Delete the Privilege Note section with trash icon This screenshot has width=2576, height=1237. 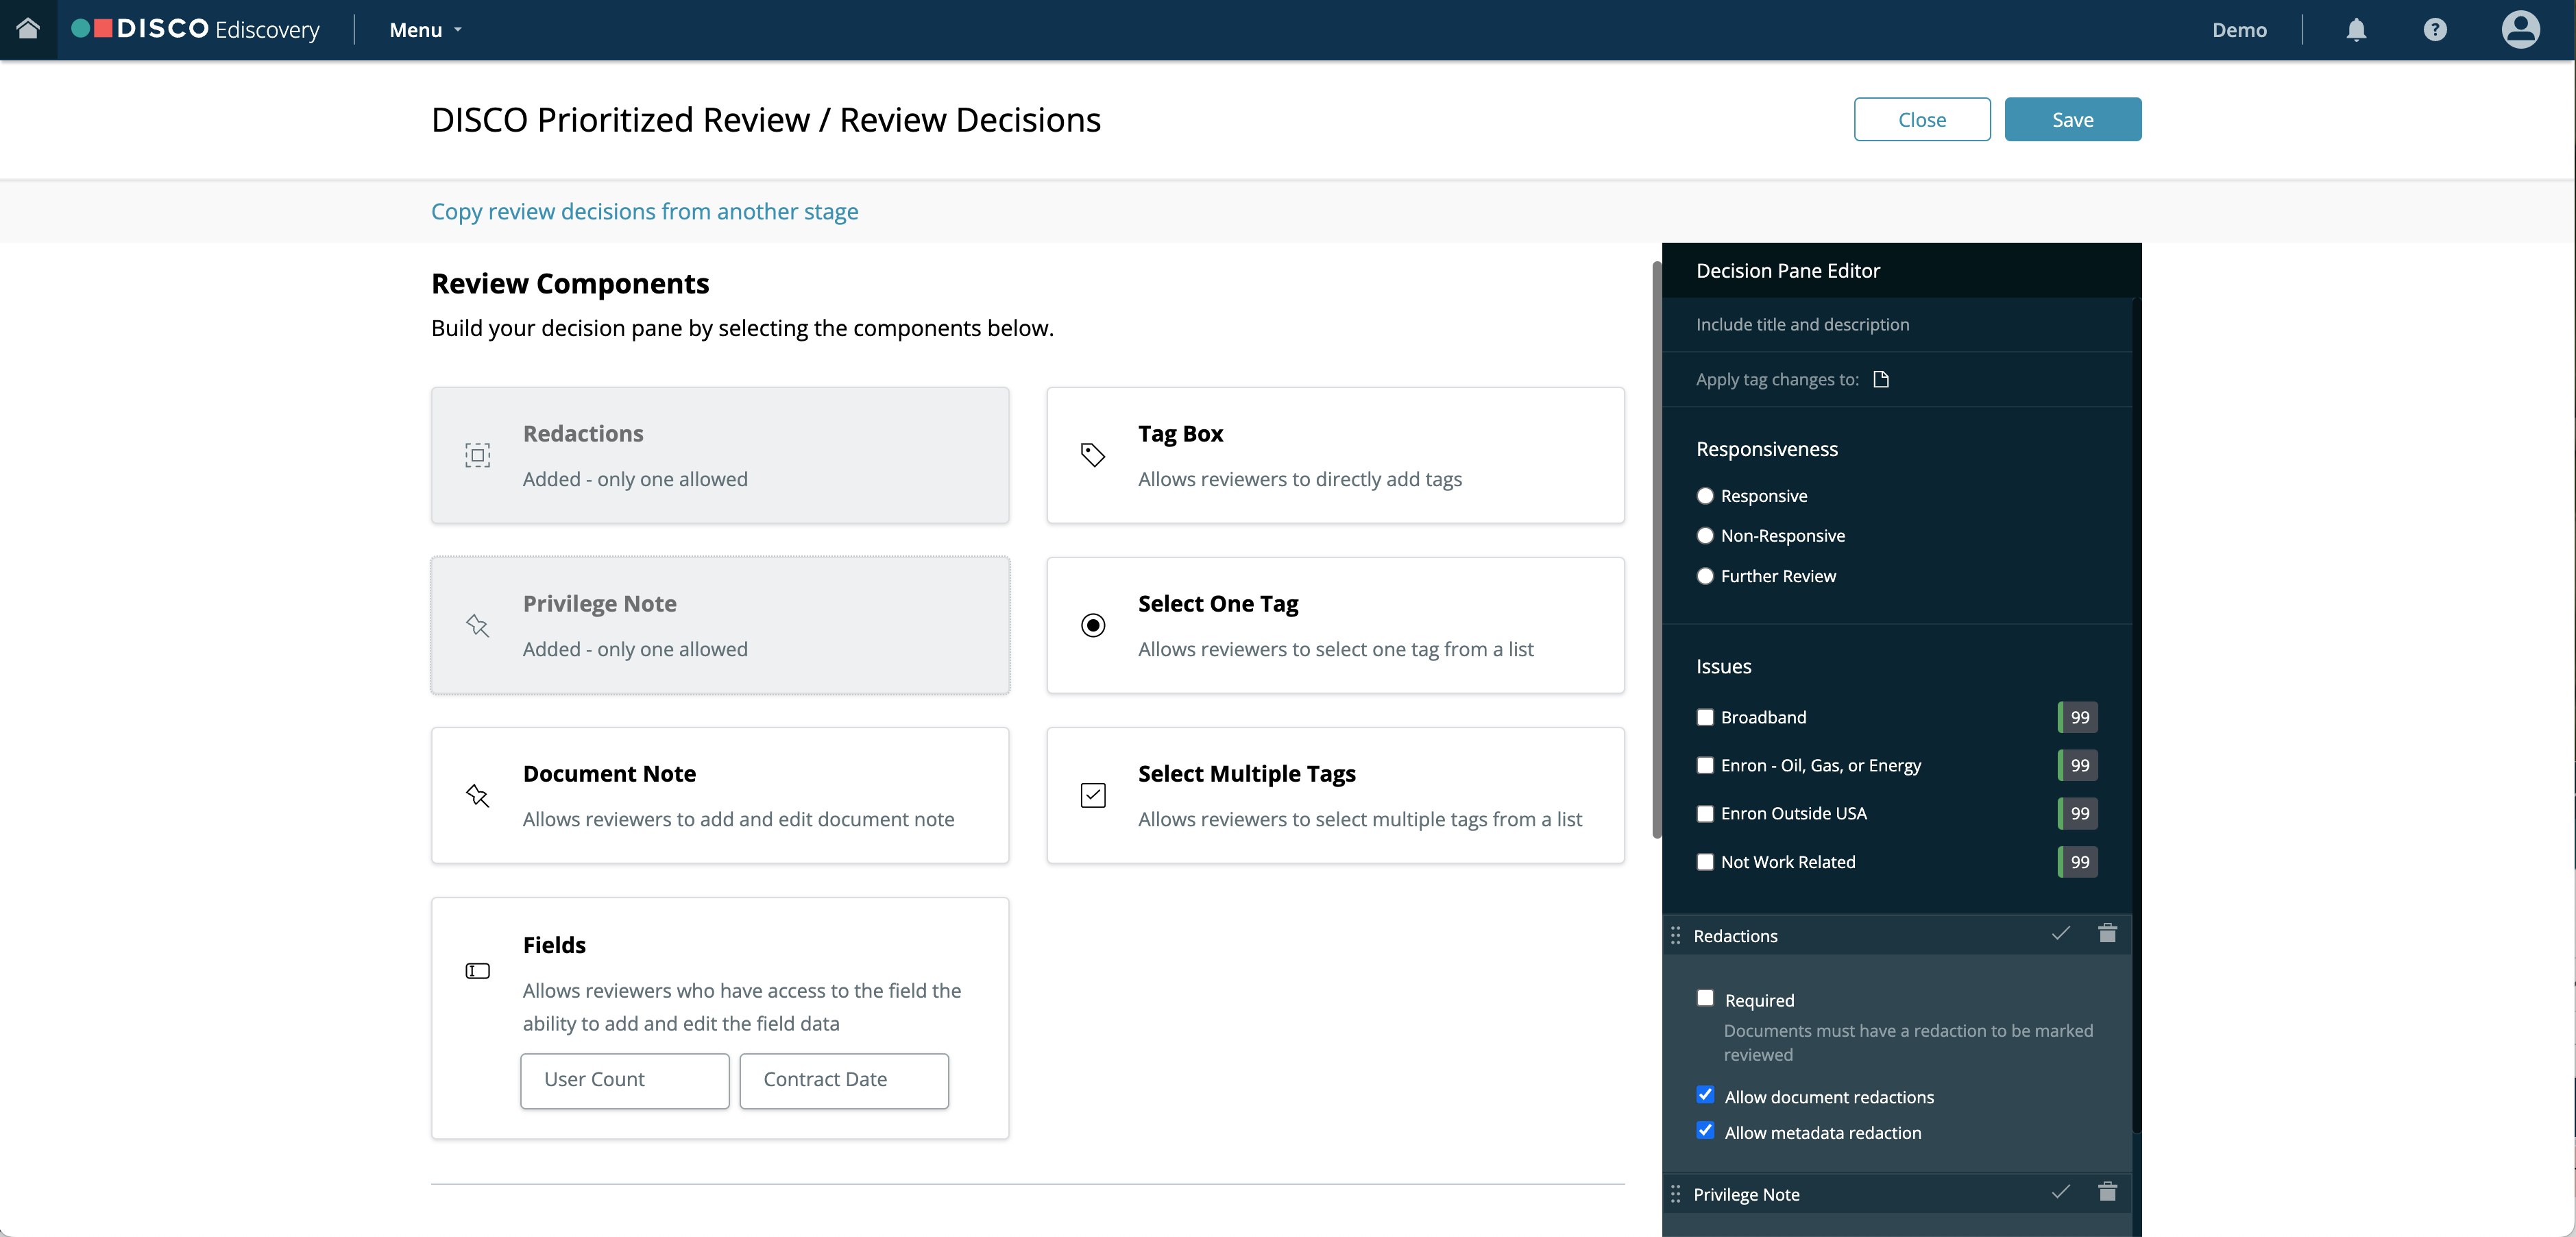coord(2107,1191)
